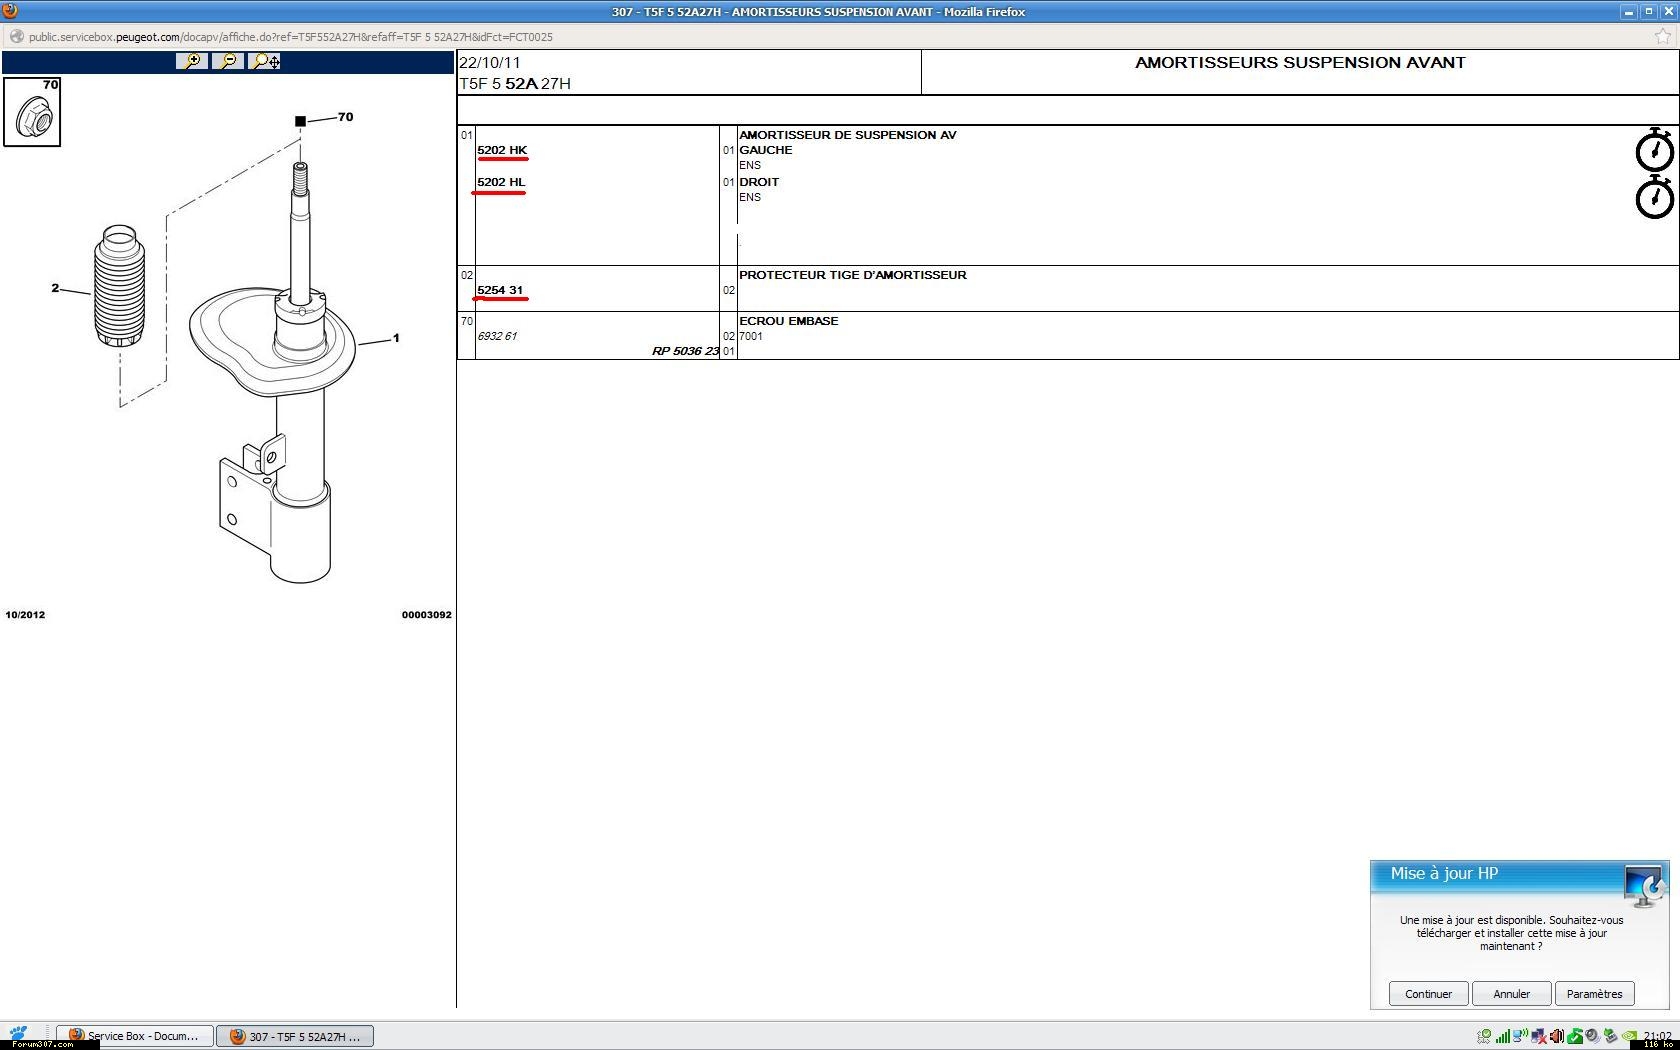Minimize the Firefox window
Image resolution: width=1680 pixels, height=1050 pixels.
1629,12
